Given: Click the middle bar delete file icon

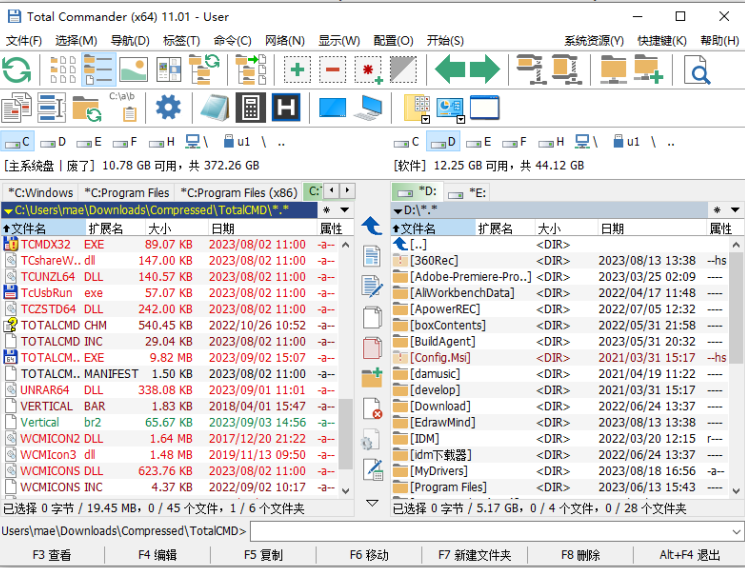Looking at the screenshot, I should click(372, 409).
